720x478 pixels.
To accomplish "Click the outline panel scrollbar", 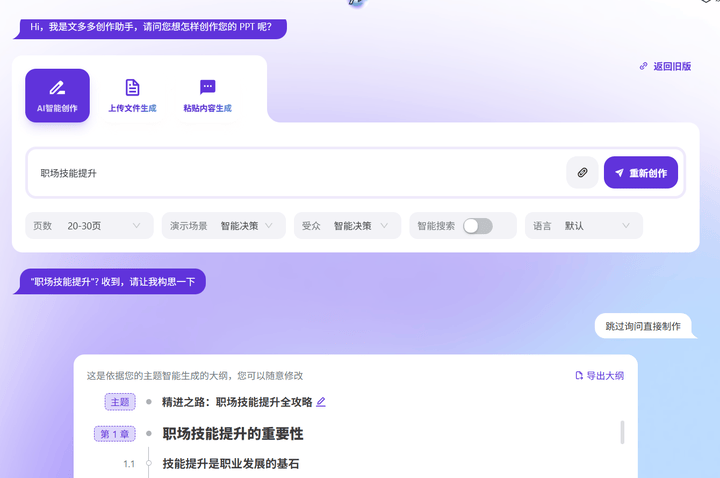I will pos(623,432).
